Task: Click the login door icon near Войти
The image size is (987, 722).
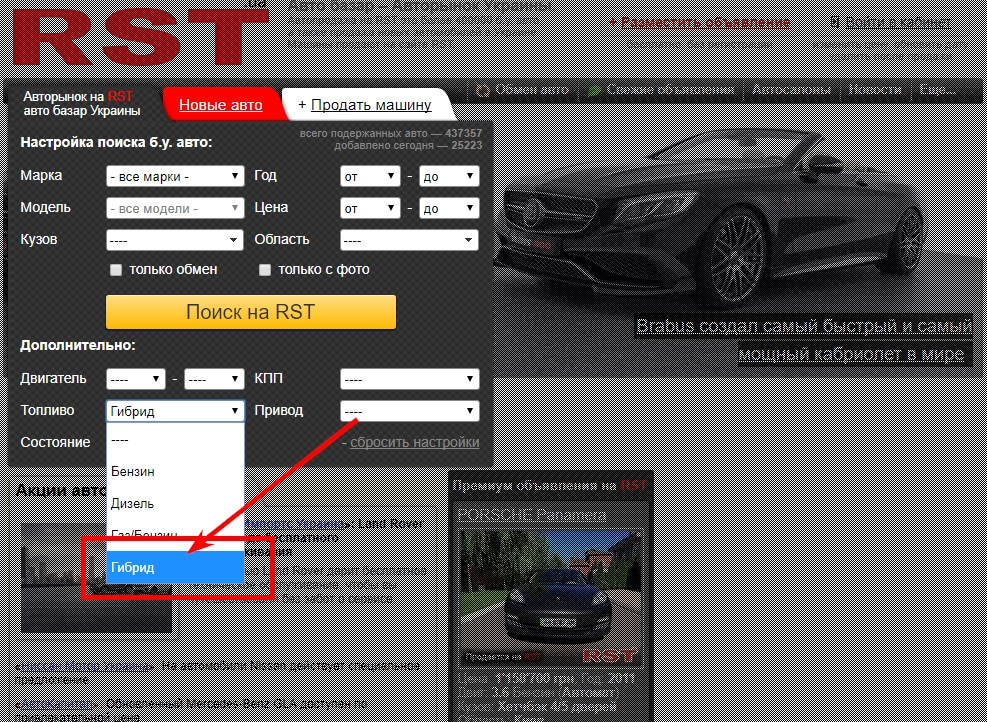Action: tap(835, 23)
